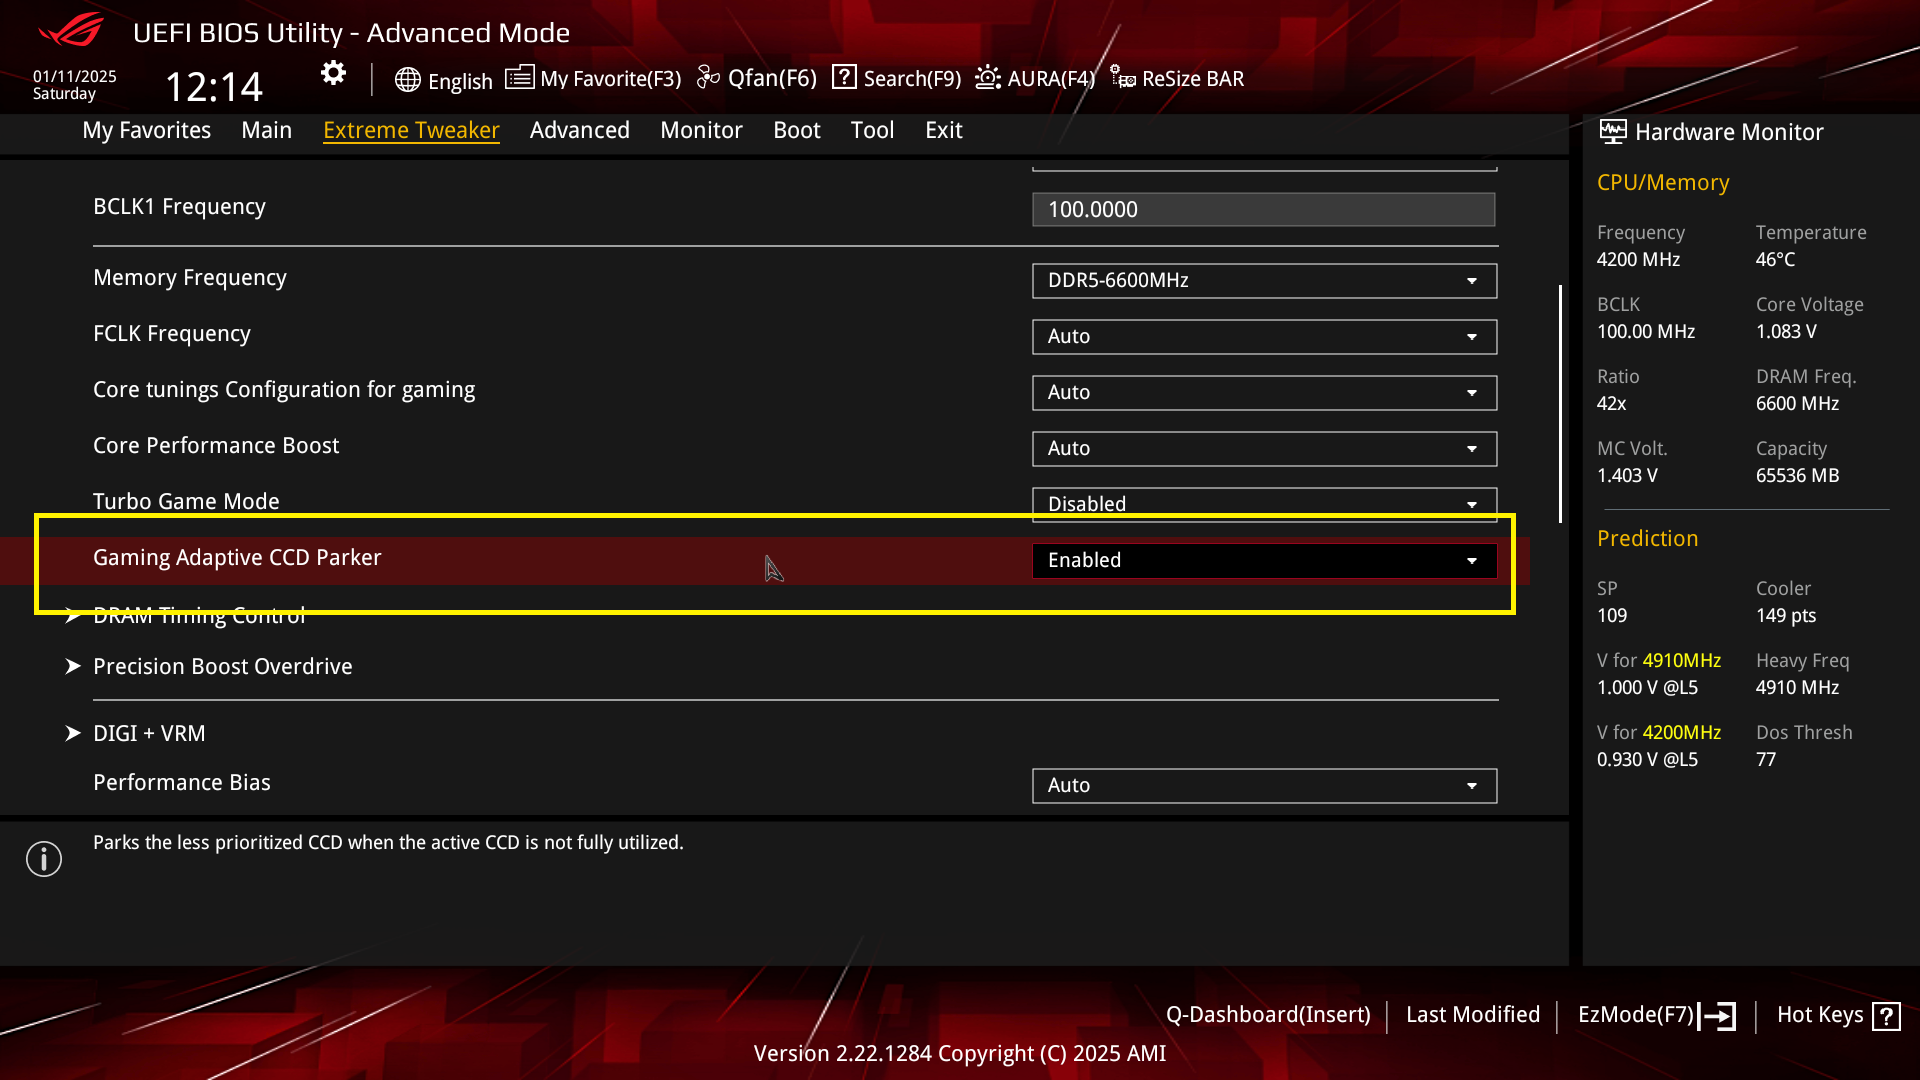Click the settings list scrollbar
The image size is (1920, 1080).
click(x=1560, y=403)
